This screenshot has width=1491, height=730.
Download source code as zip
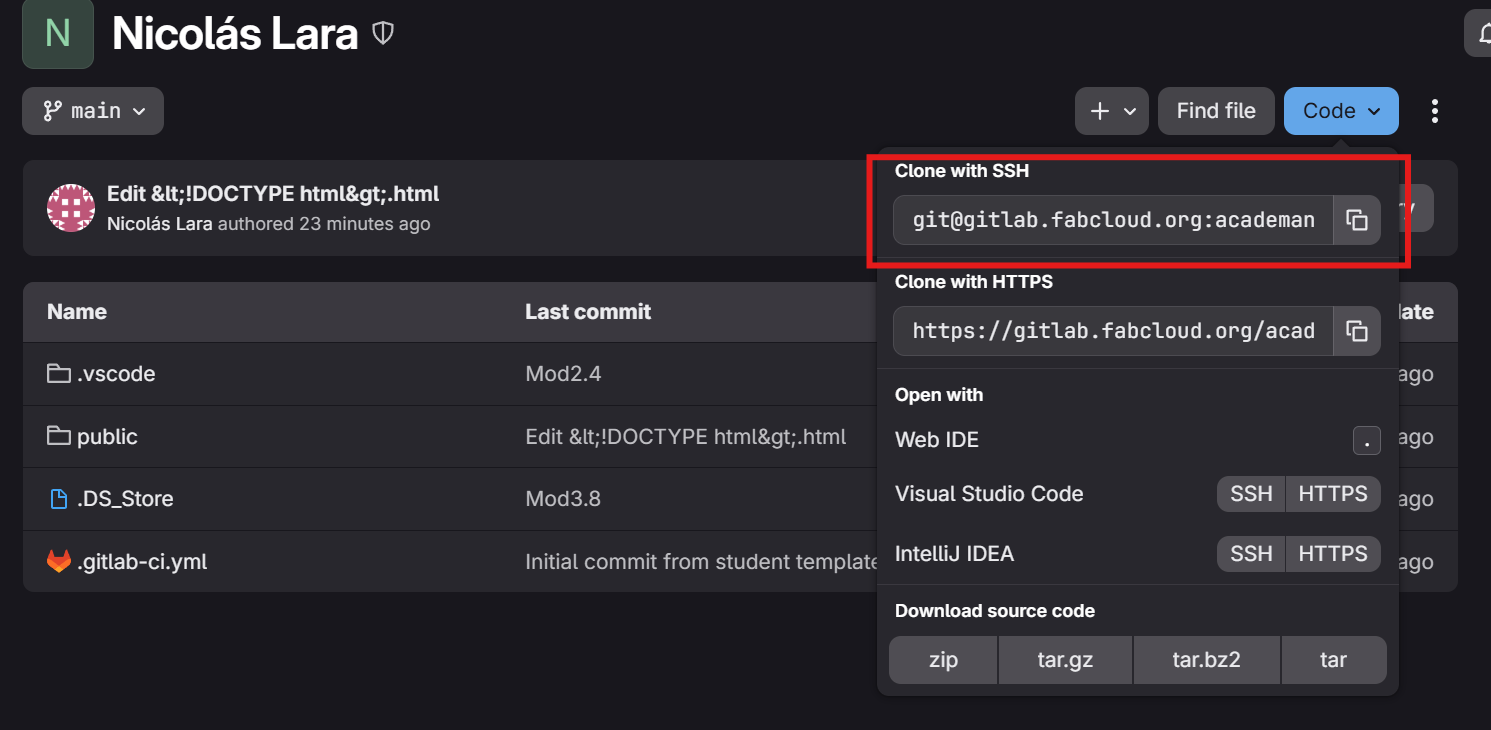pyautogui.click(x=943, y=660)
